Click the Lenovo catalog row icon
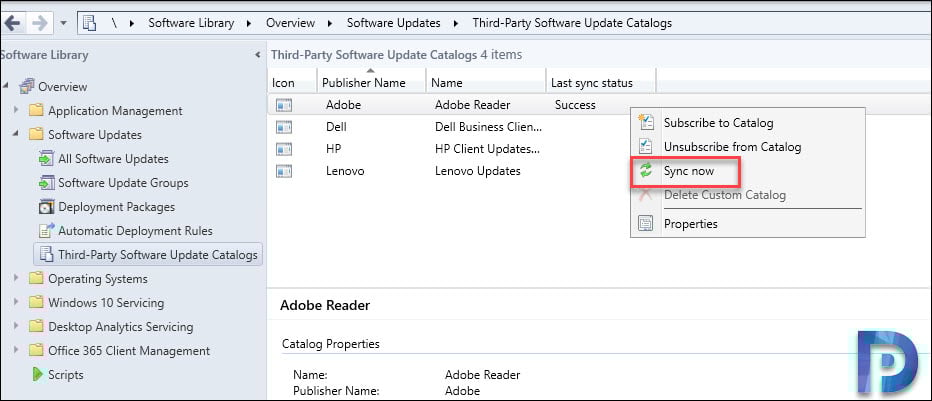This screenshot has height=401, width=932. click(284, 171)
